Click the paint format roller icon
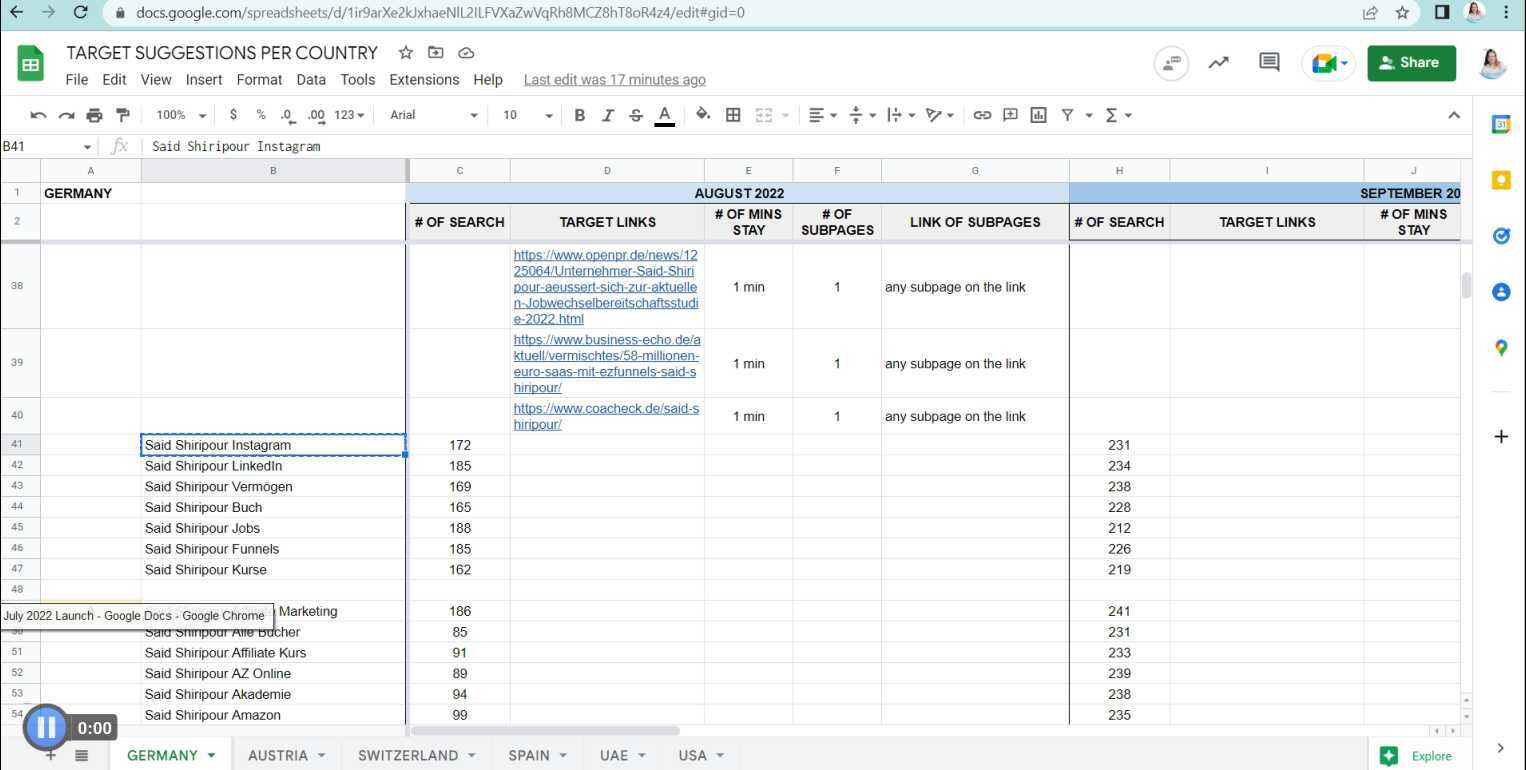The image size is (1526, 770). click(123, 115)
